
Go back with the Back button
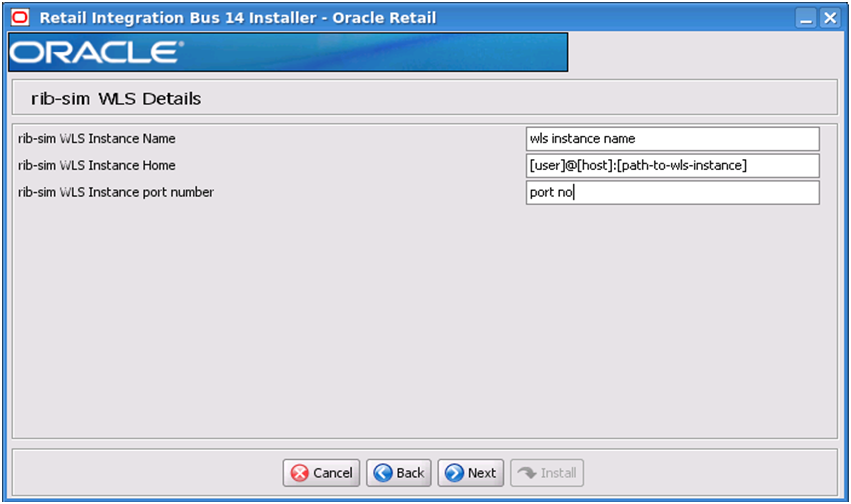pyautogui.click(x=399, y=473)
